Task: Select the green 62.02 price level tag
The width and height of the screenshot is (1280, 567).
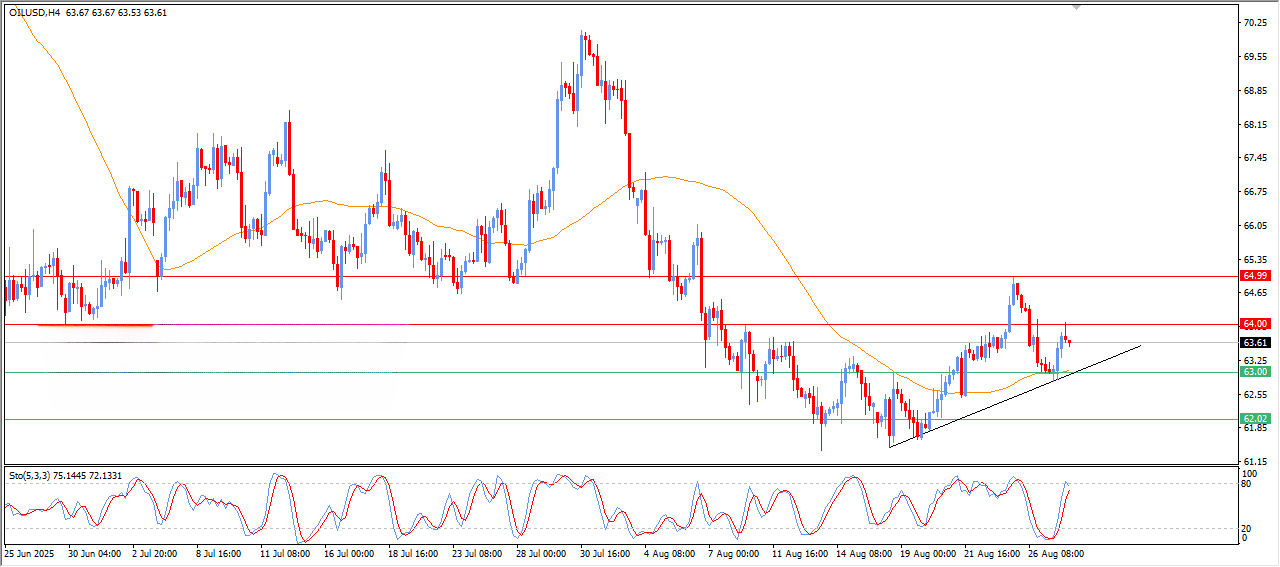Action: click(1255, 419)
